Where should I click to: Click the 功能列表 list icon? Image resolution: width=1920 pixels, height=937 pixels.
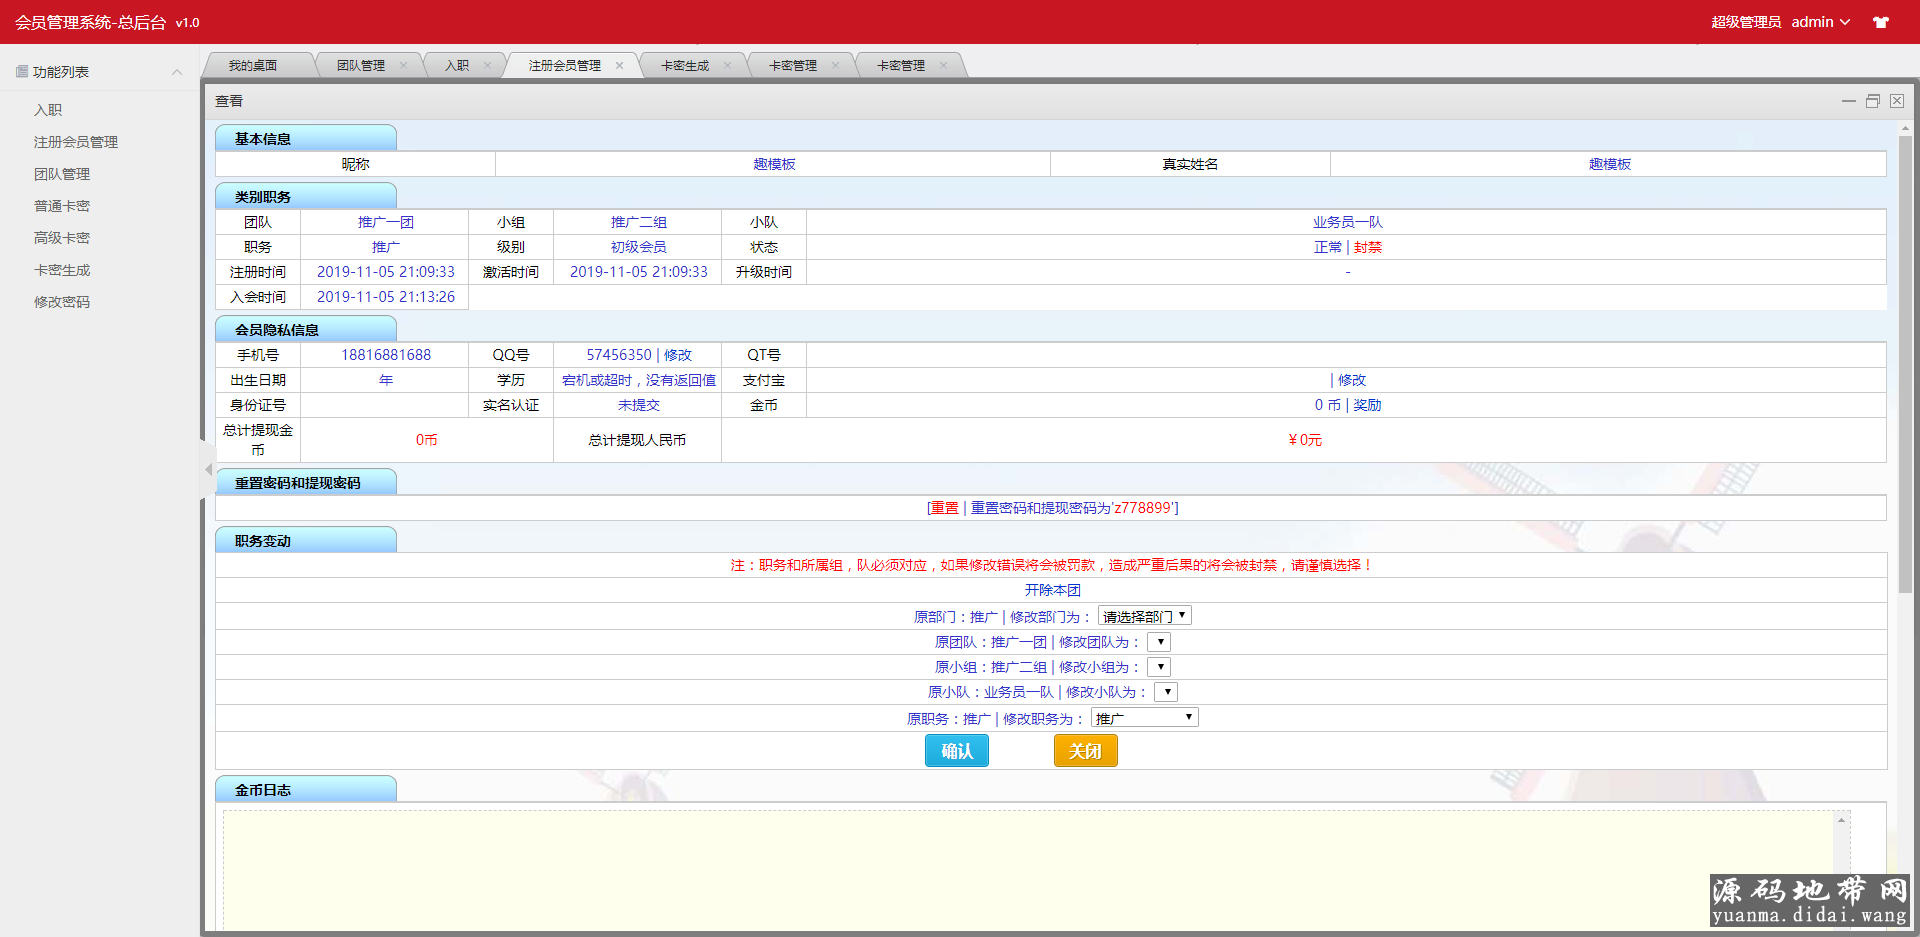[x=22, y=72]
